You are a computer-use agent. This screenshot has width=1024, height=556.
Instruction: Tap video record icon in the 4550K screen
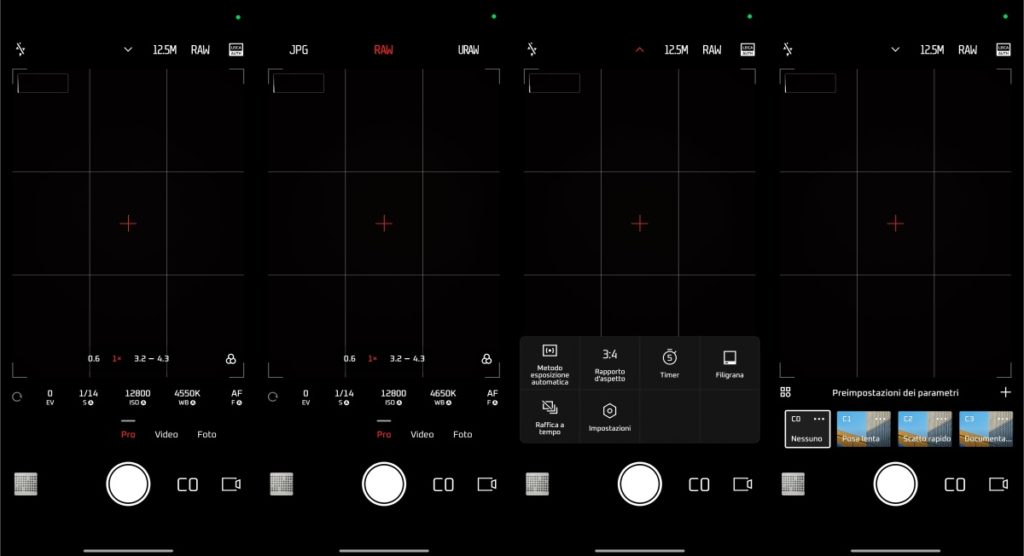point(231,484)
